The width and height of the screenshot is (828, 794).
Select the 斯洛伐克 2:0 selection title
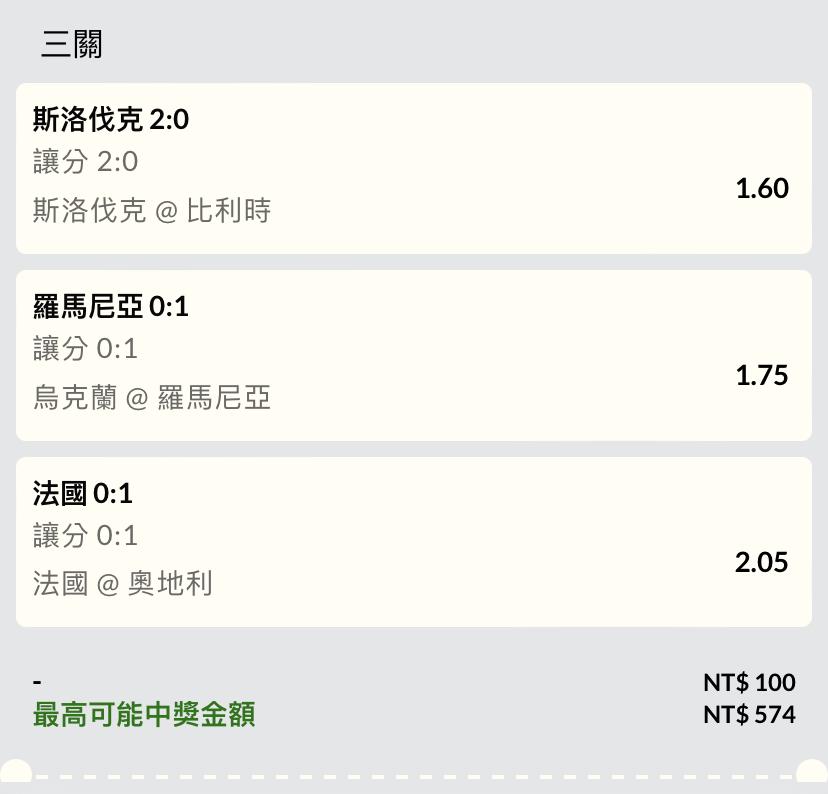click(110, 120)
